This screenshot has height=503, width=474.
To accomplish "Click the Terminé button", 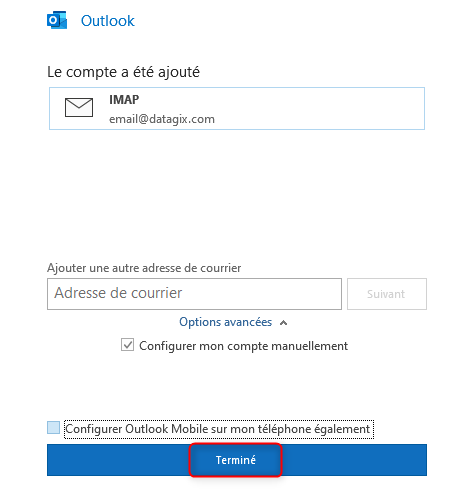I will coord(236,460).
